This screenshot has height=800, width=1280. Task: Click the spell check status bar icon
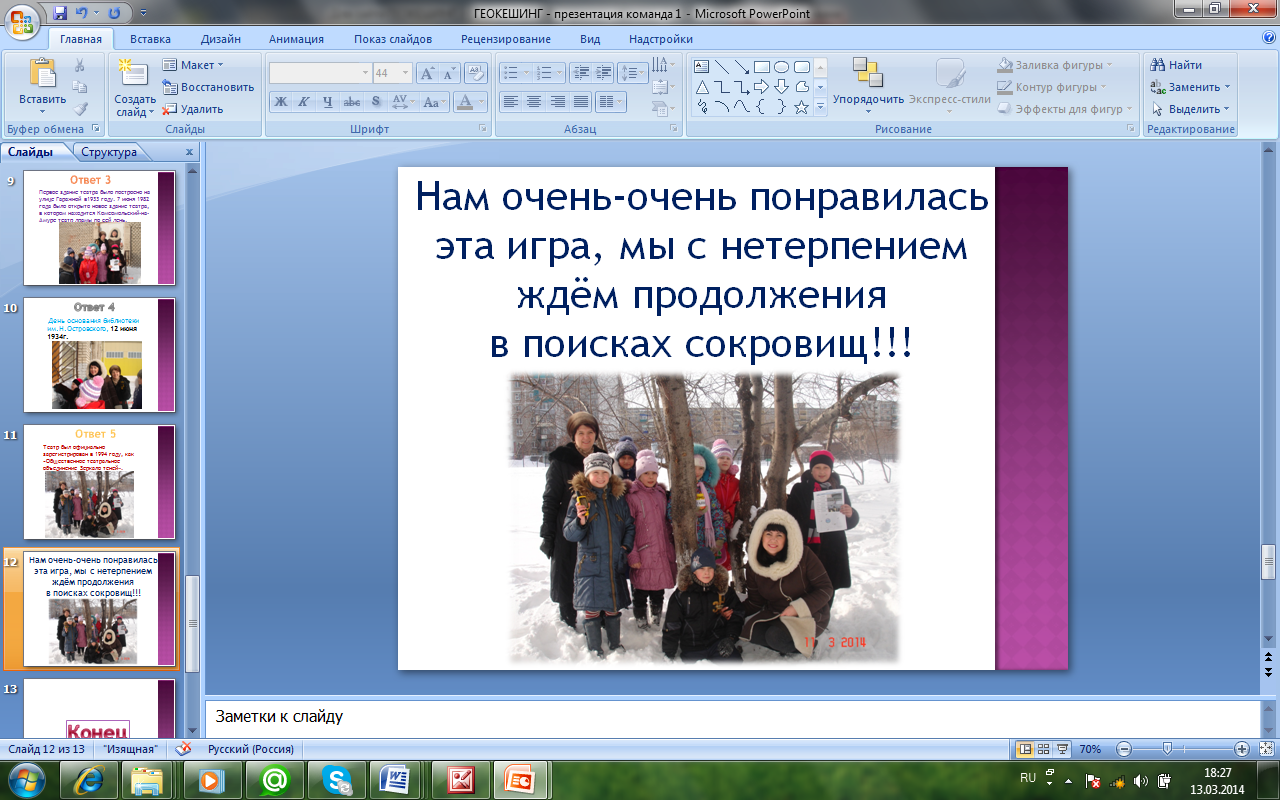point(183,748)
